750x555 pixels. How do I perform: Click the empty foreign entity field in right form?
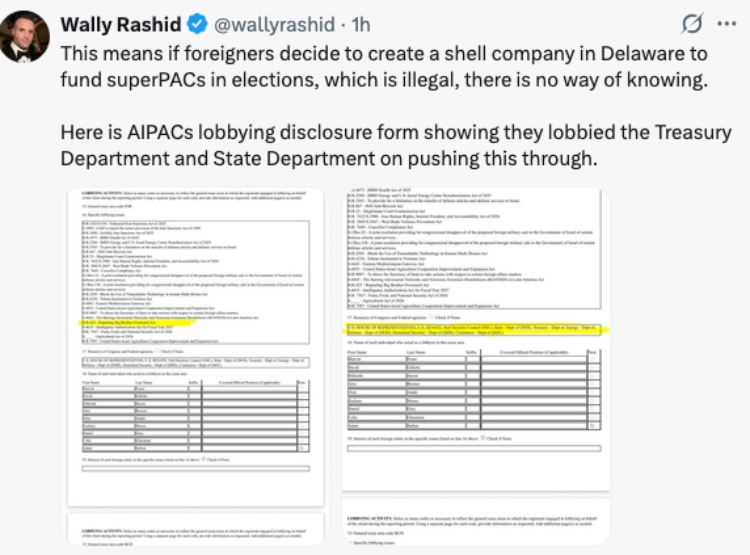click(x=474, y=448)
